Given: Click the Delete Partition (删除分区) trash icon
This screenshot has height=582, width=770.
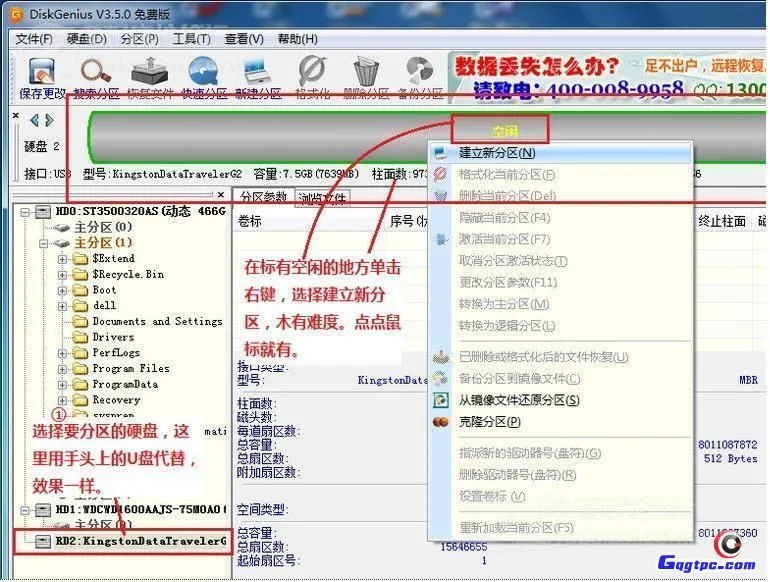Looking at the screenshot, I should point(366,72).
